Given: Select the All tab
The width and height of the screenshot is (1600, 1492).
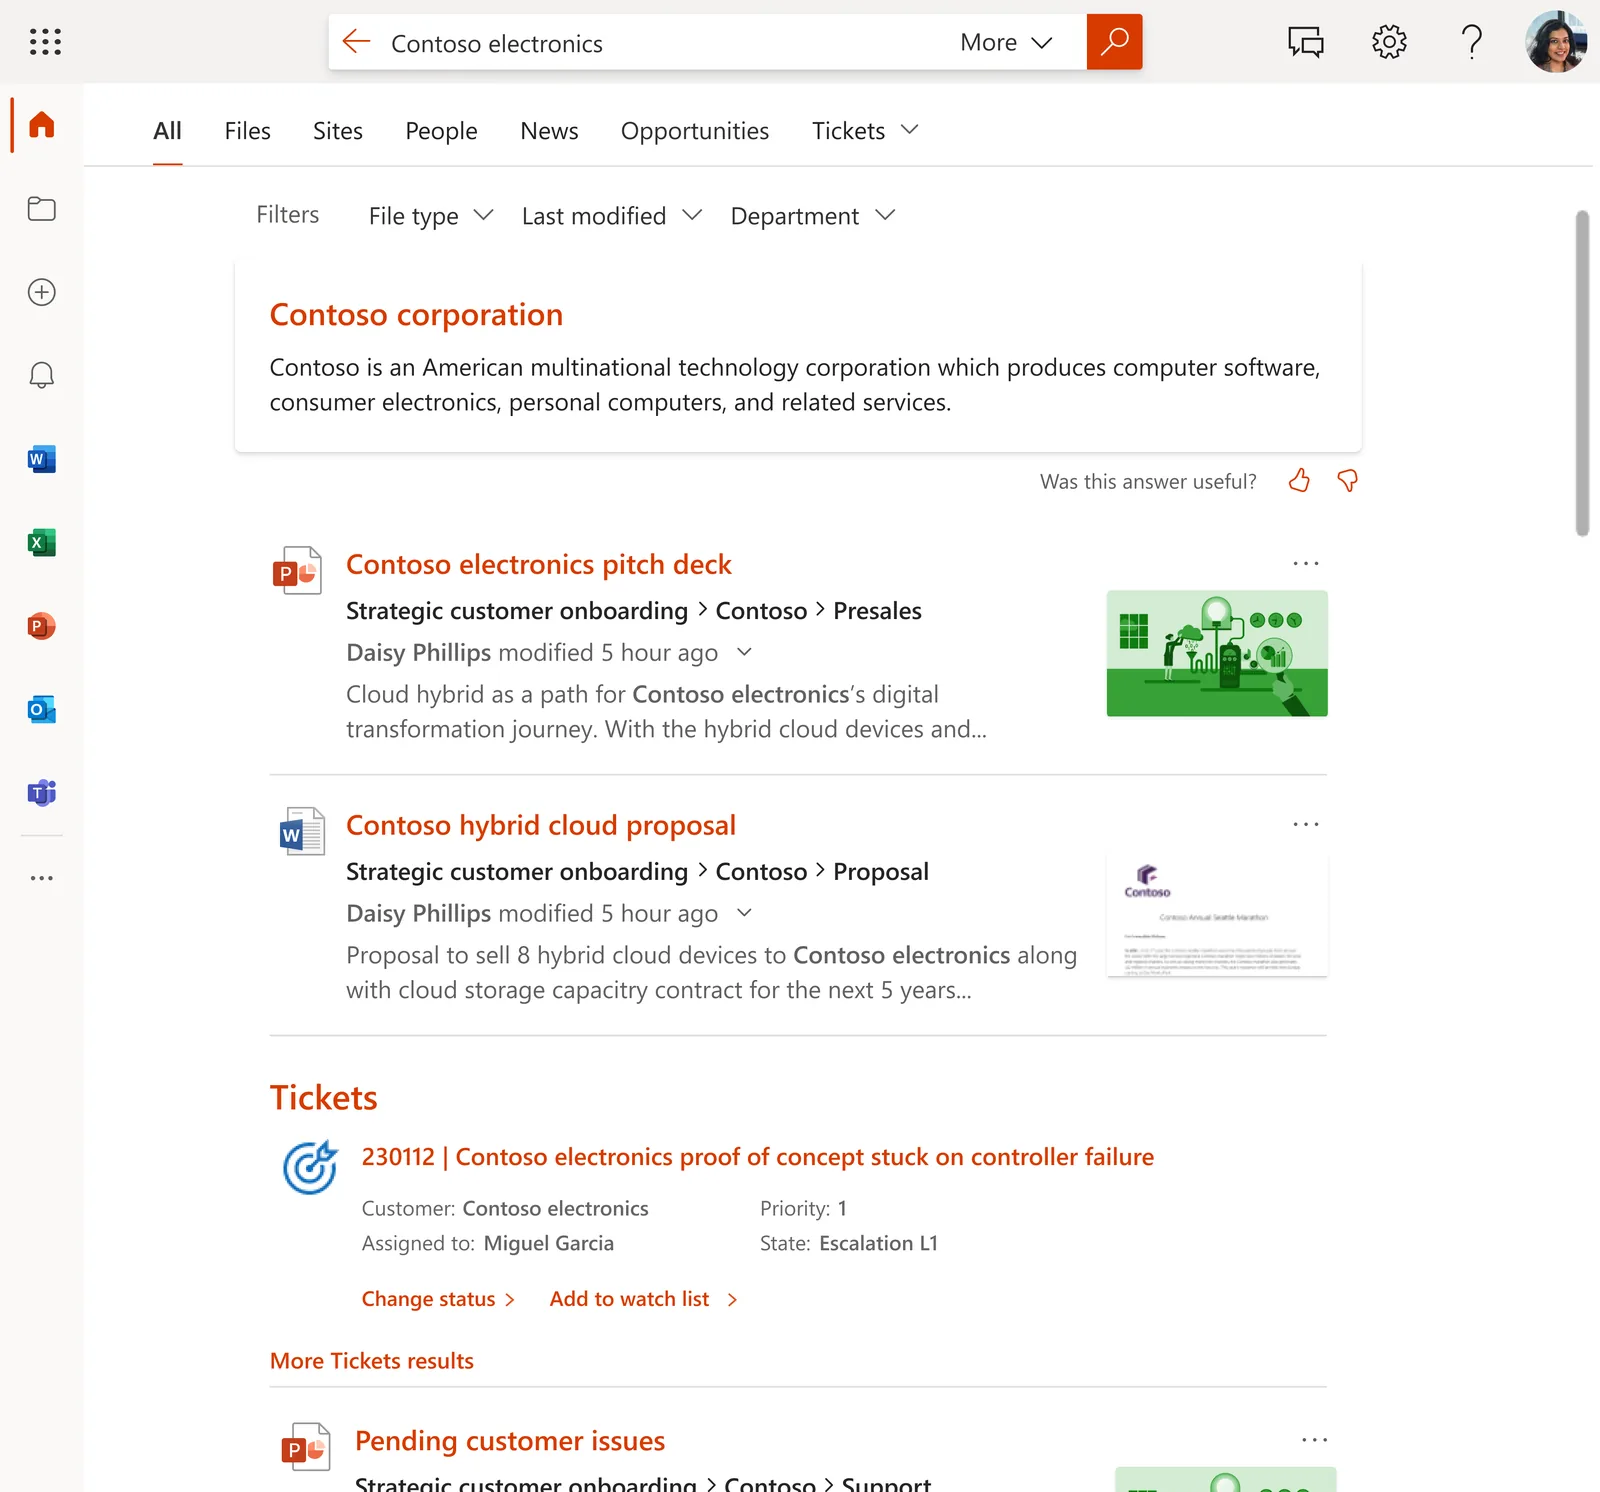Looking at the screenshot, I should click(x=167, y=131).
